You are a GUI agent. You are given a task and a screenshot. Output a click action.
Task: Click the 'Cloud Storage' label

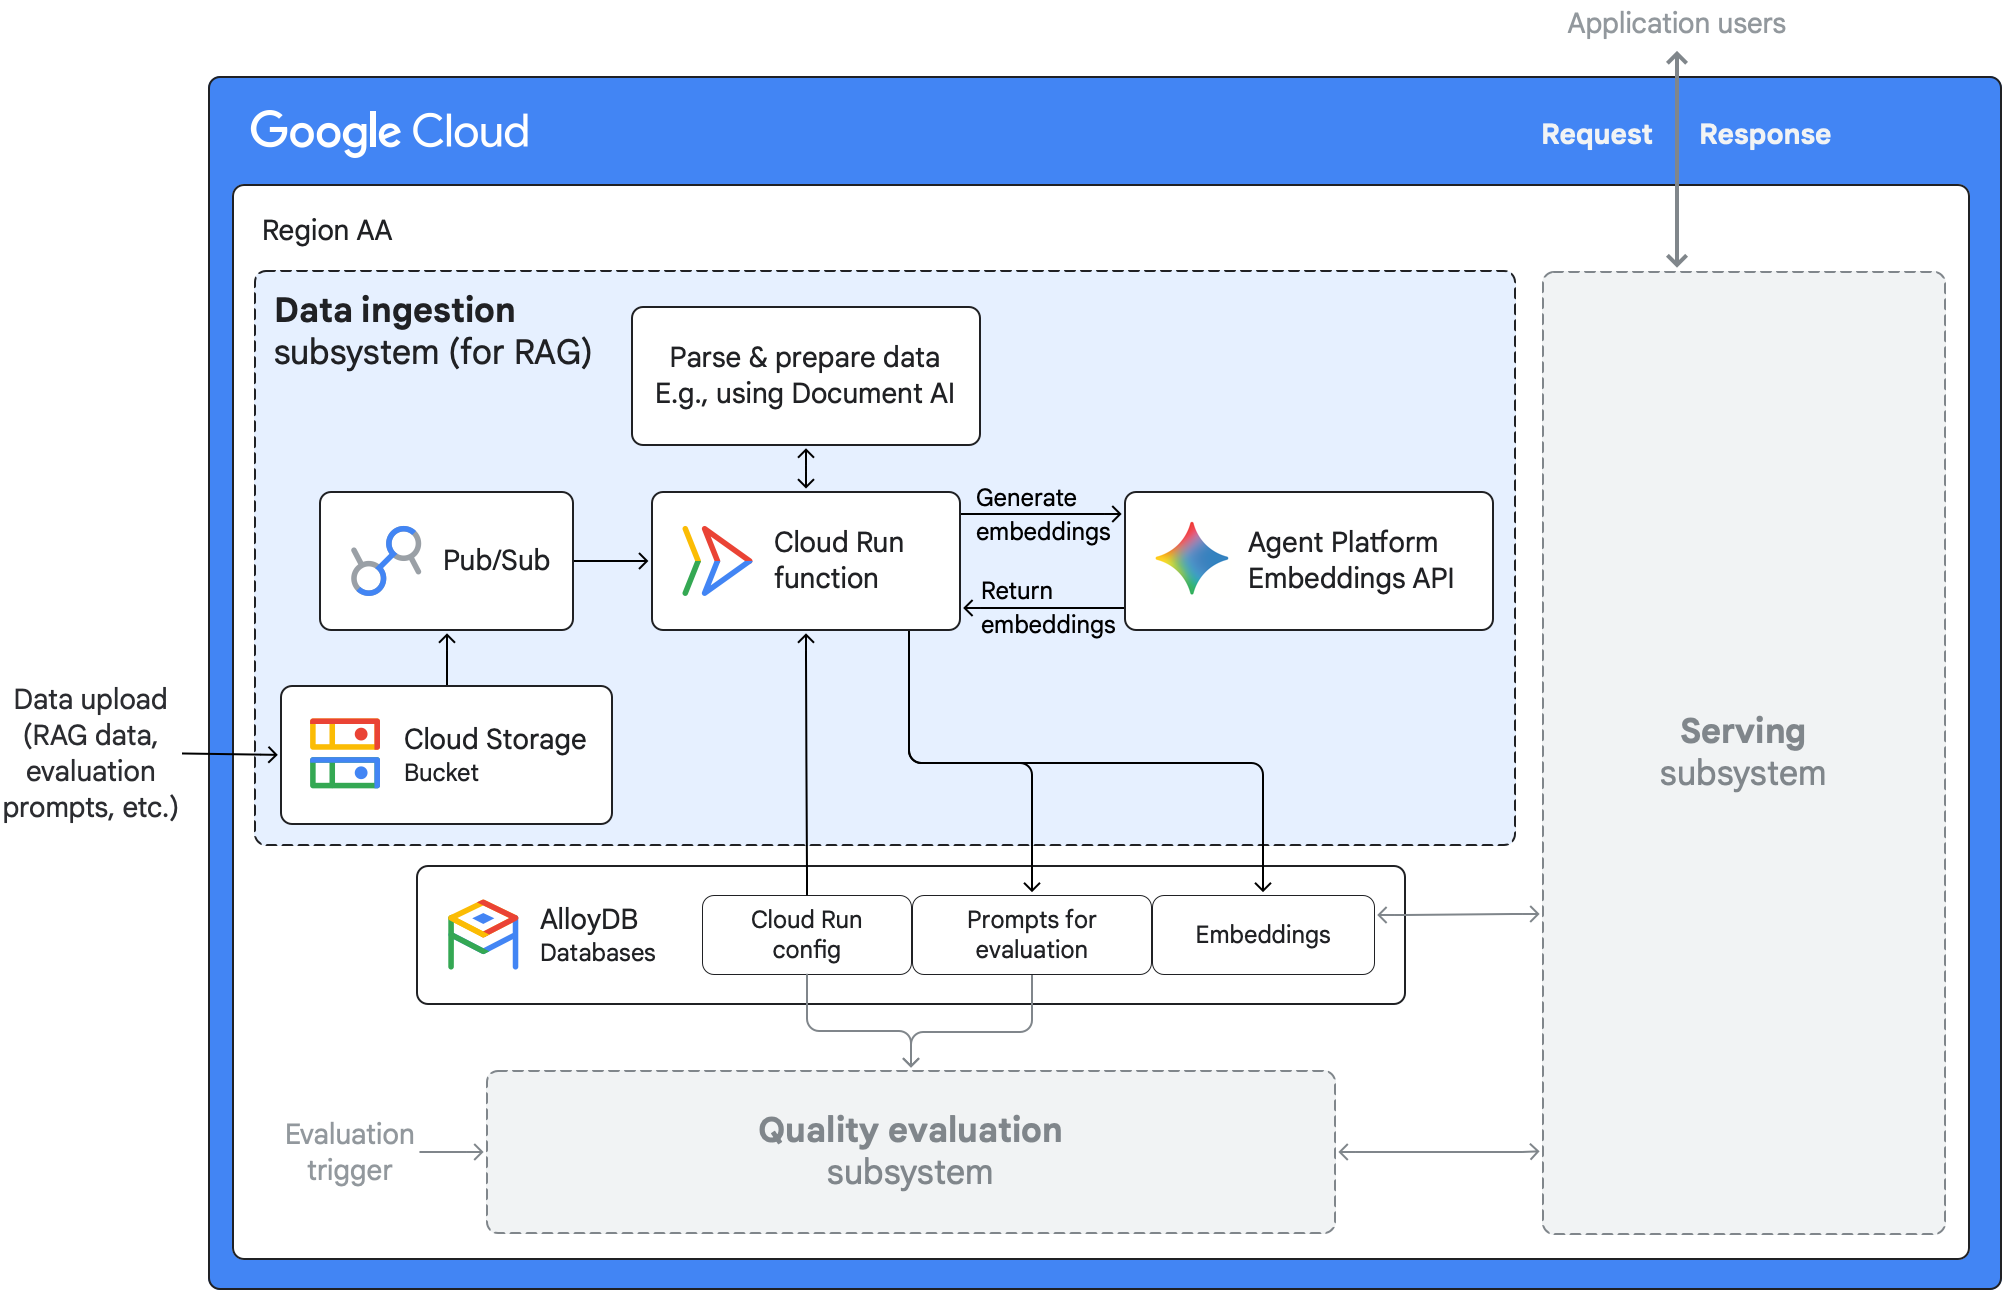pos(495,739)
